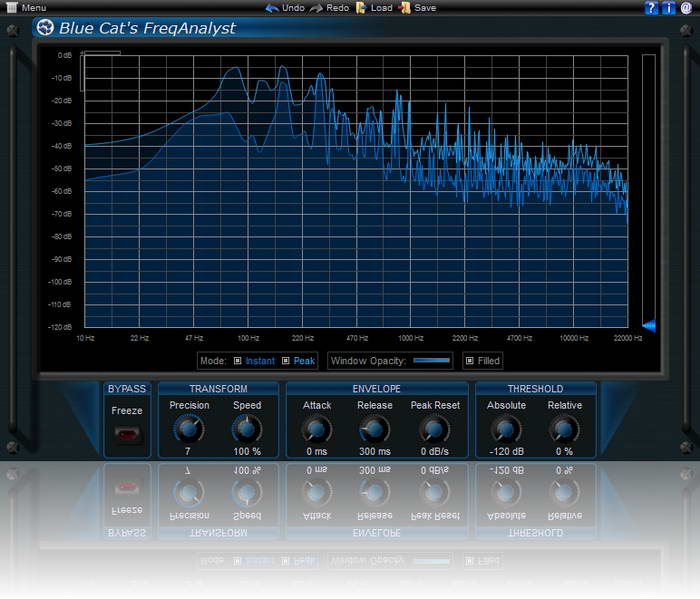
Task: Click the Save text label
Action: [425, 8]
